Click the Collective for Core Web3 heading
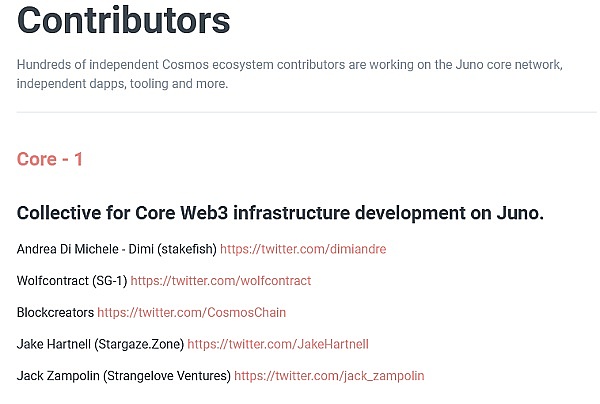The width and height of the screenshot is (600, 404). point(280,213)
